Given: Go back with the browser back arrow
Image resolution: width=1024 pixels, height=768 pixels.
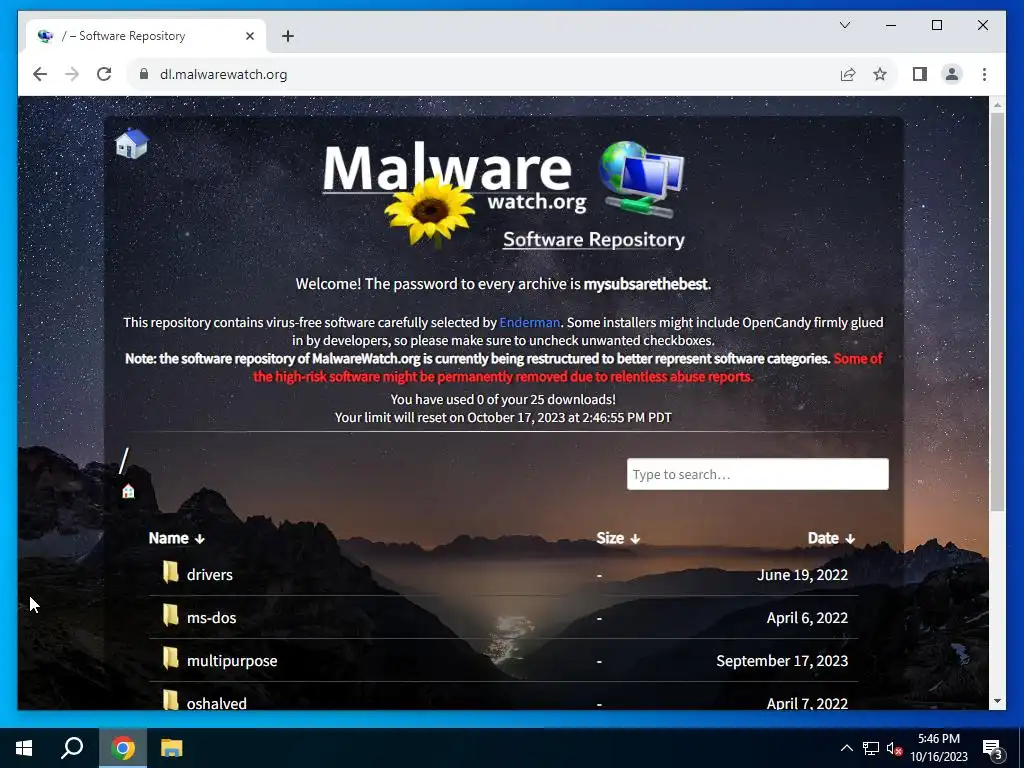Looking at the screenshot, I should [40, 74].
